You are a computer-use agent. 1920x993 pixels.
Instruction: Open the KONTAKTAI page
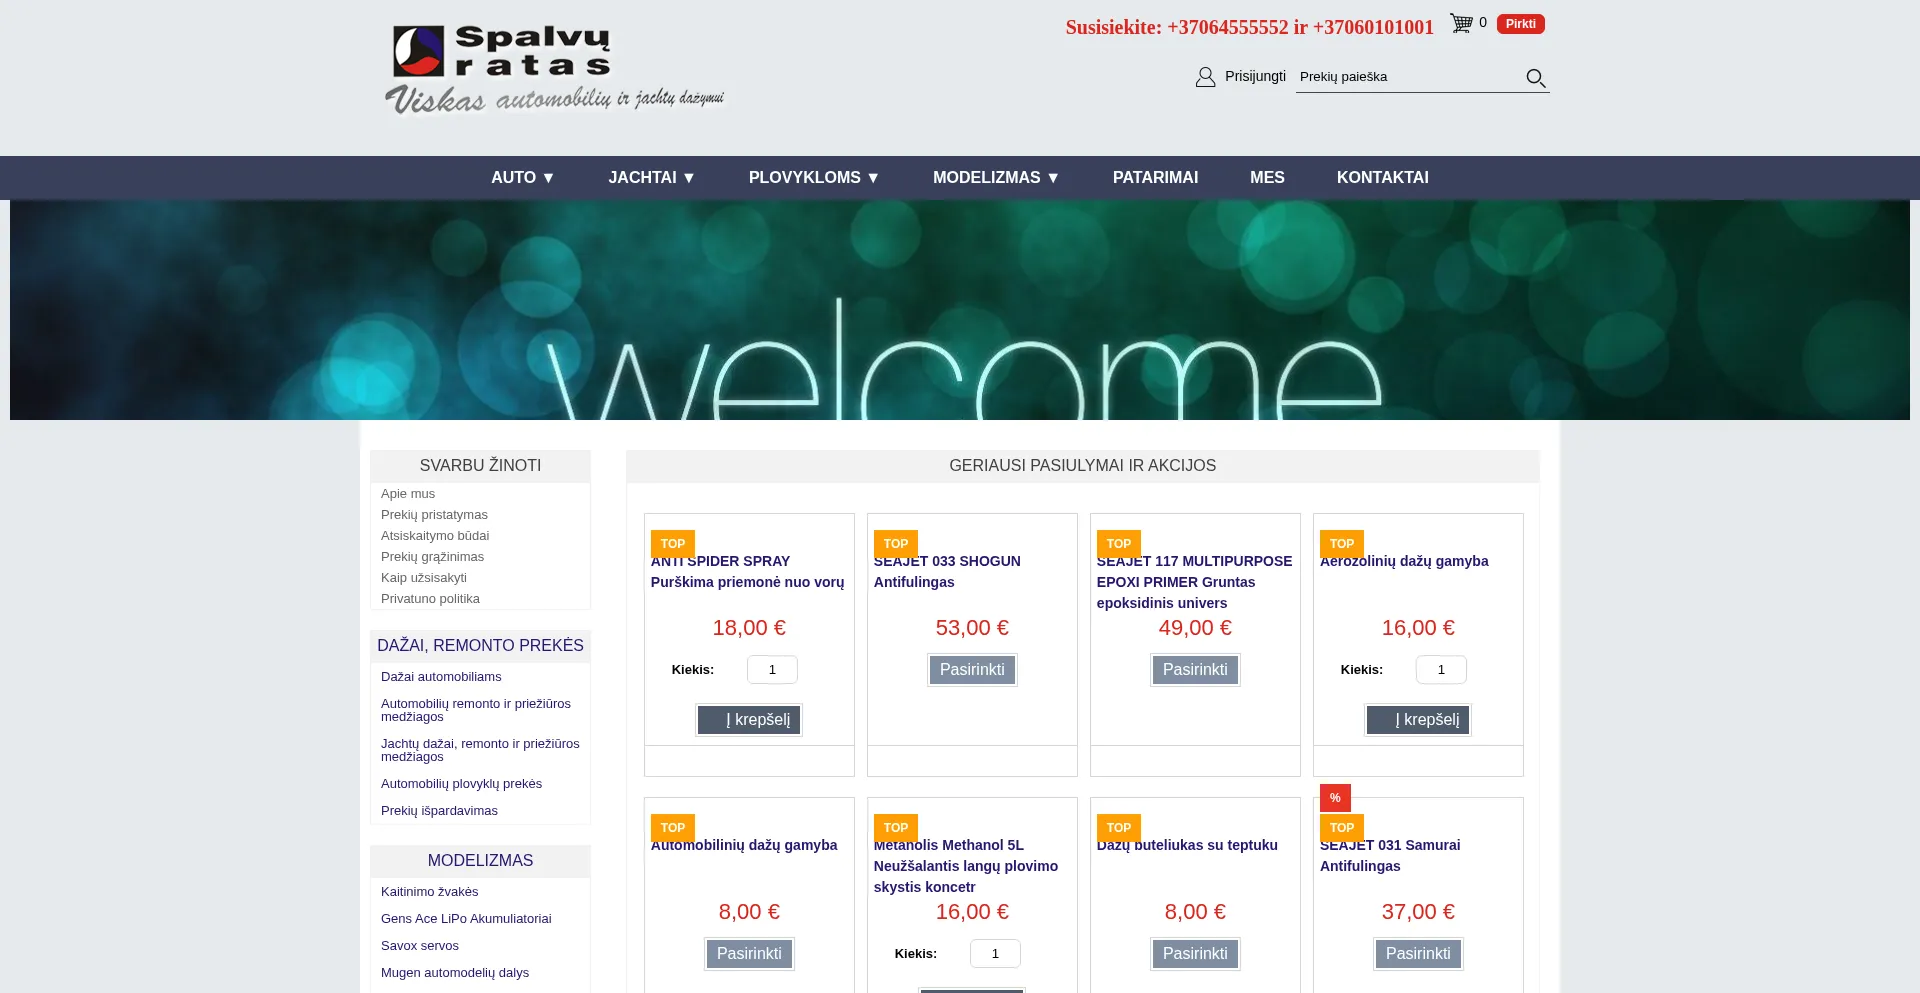click(x=1382, y=178)
